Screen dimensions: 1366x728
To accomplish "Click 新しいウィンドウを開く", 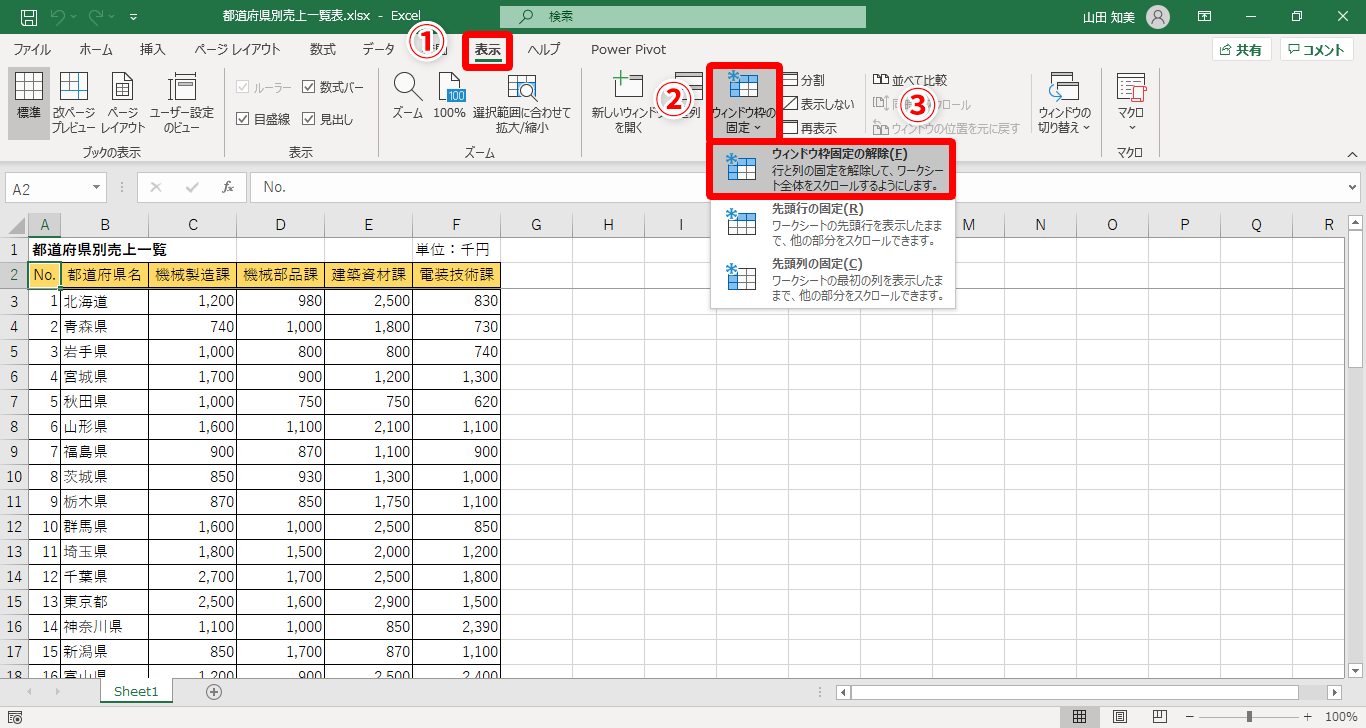I will 628,103.
